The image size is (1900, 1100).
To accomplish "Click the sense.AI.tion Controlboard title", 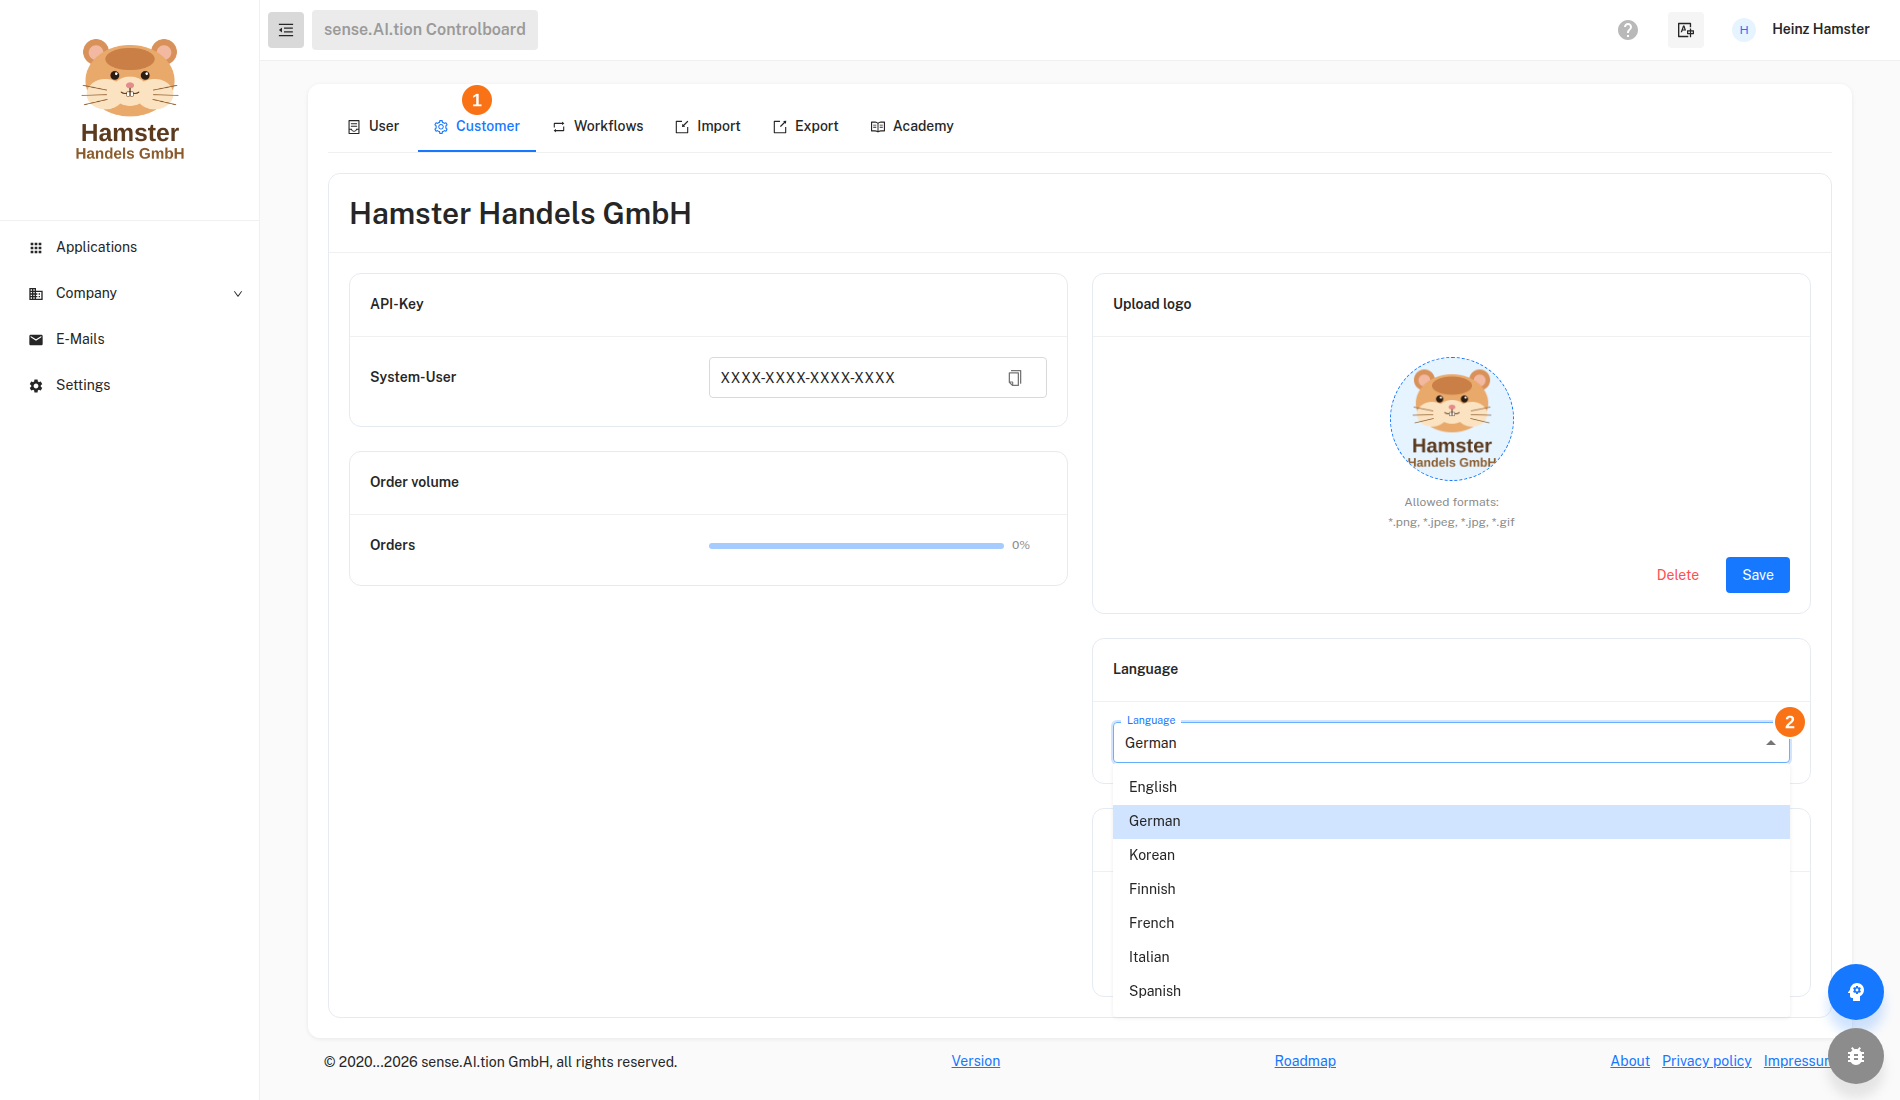I will tap(425, 30).
